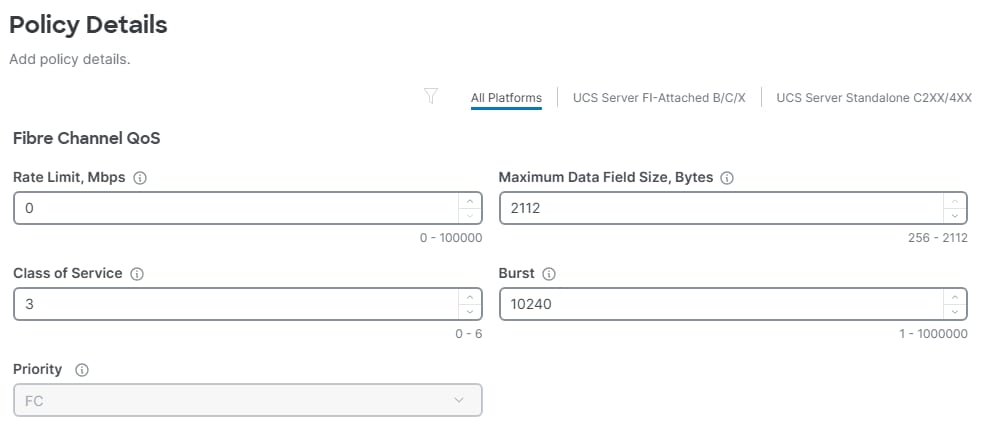983x437 pixels.
Task: Open the Priority FC dropdown
Action: pos(248,400)
